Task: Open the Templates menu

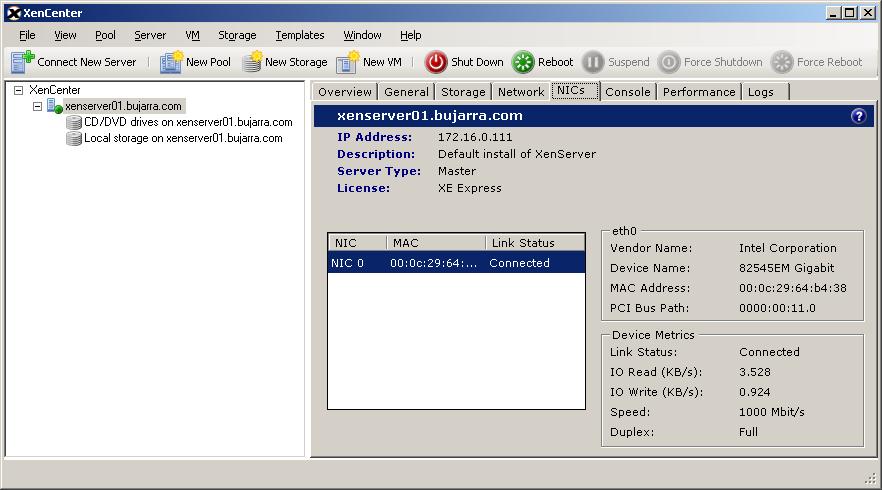Action: click(x=300, y=35)
